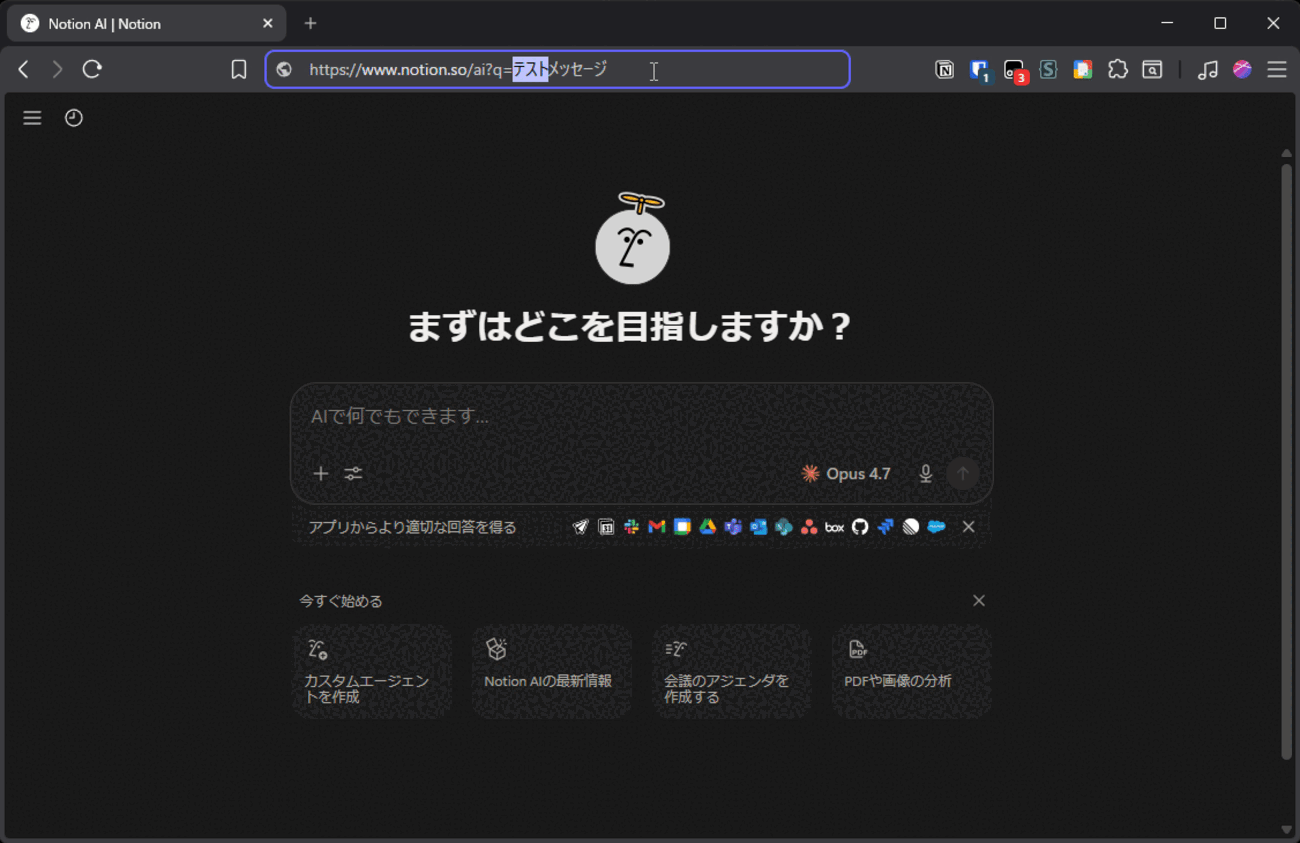Click the Google Calendar connector icon
The height and width of the screenshot is (843, 1300).
682,527
